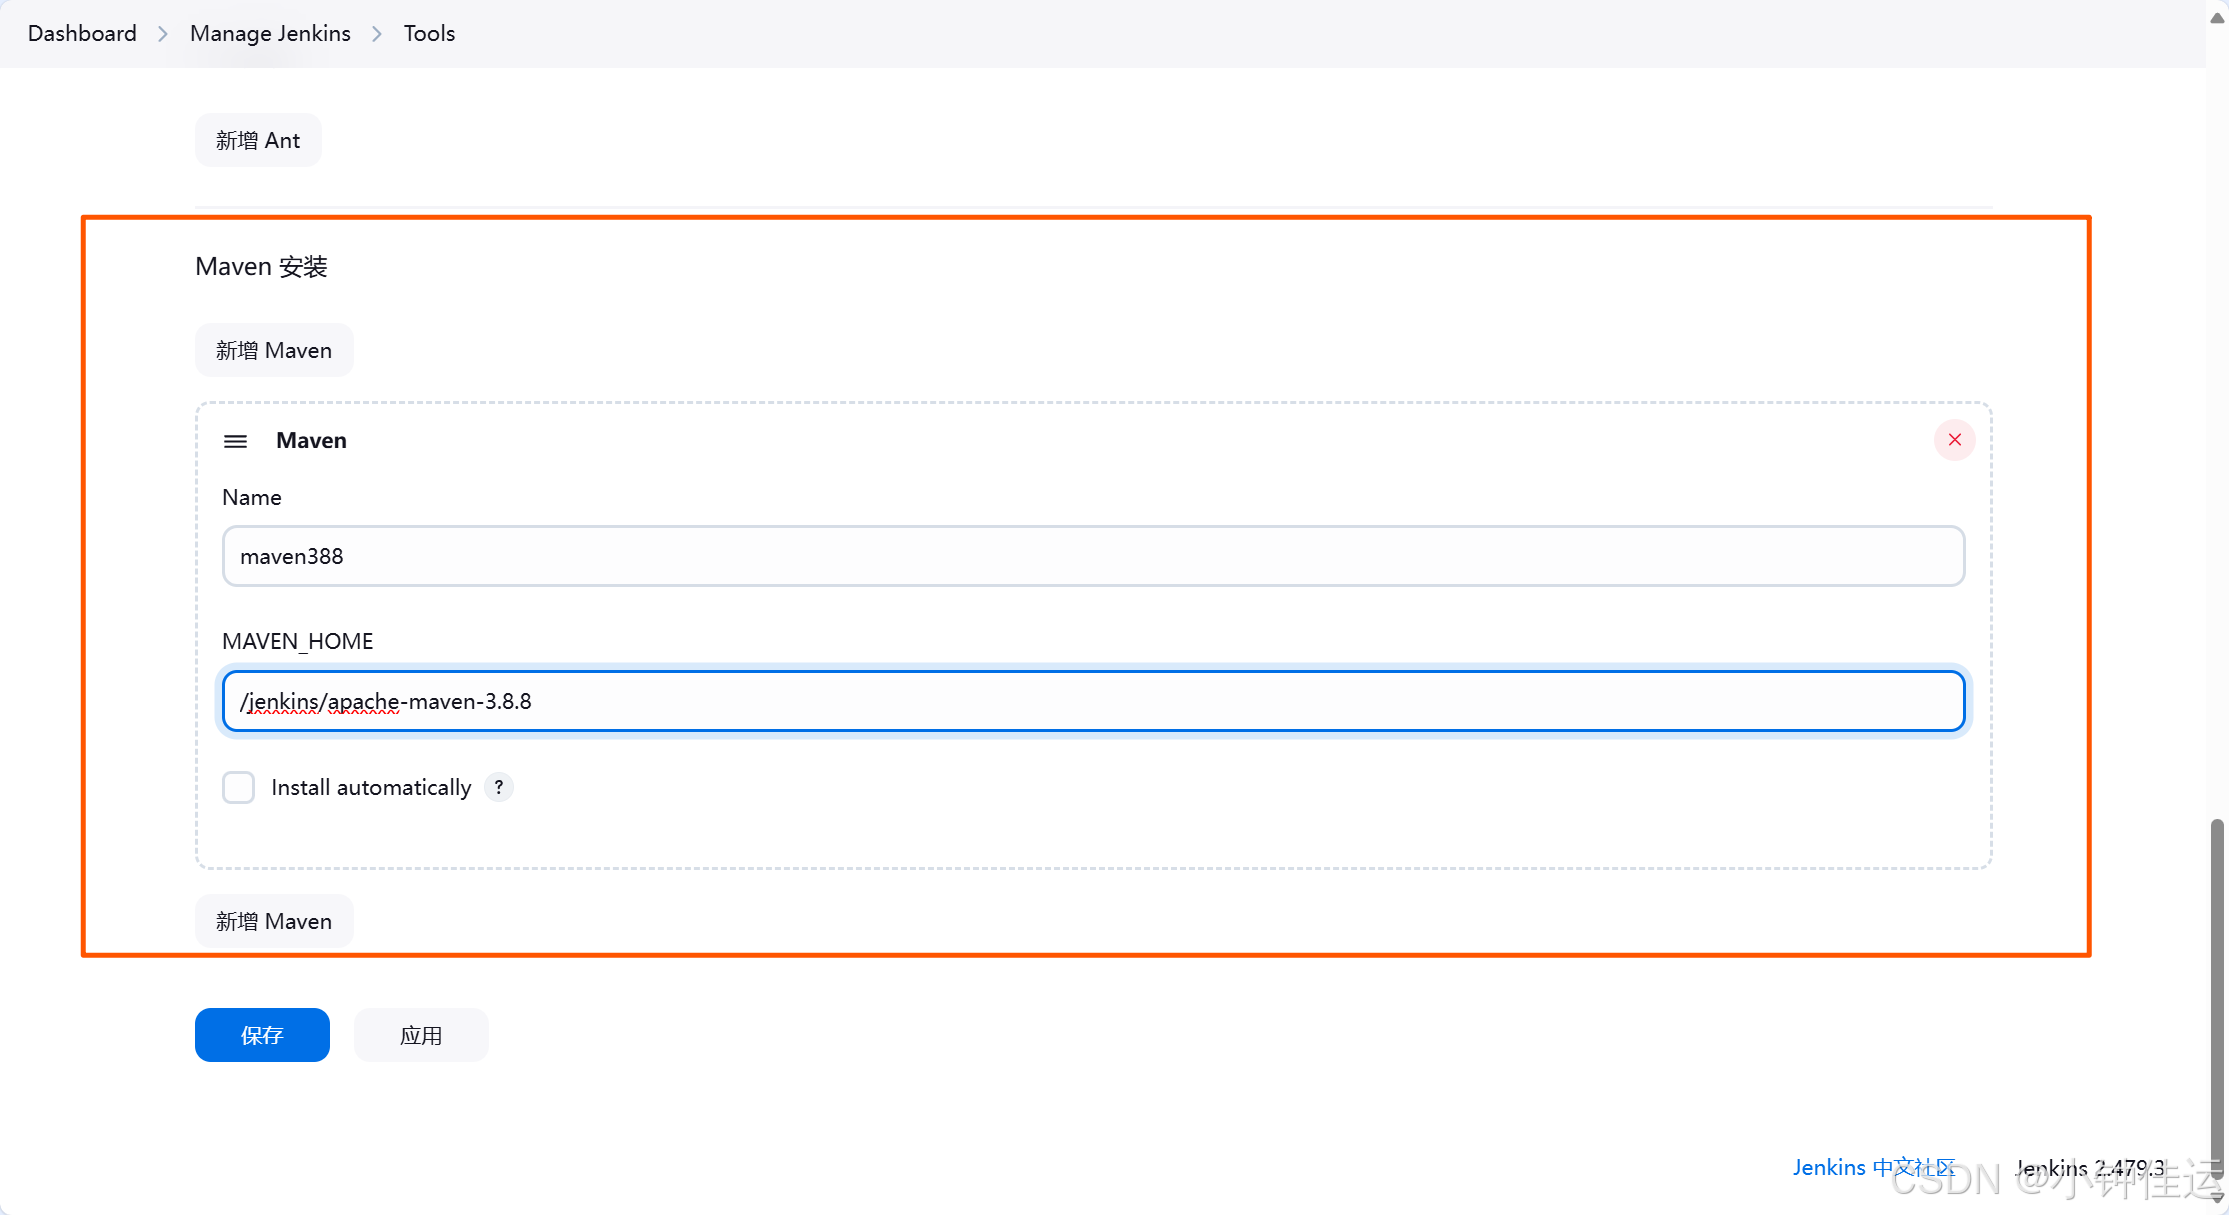2229x1215 pixels.
Task: Click into the MAVEN_HOME path field
Action: click(1093, 701)
